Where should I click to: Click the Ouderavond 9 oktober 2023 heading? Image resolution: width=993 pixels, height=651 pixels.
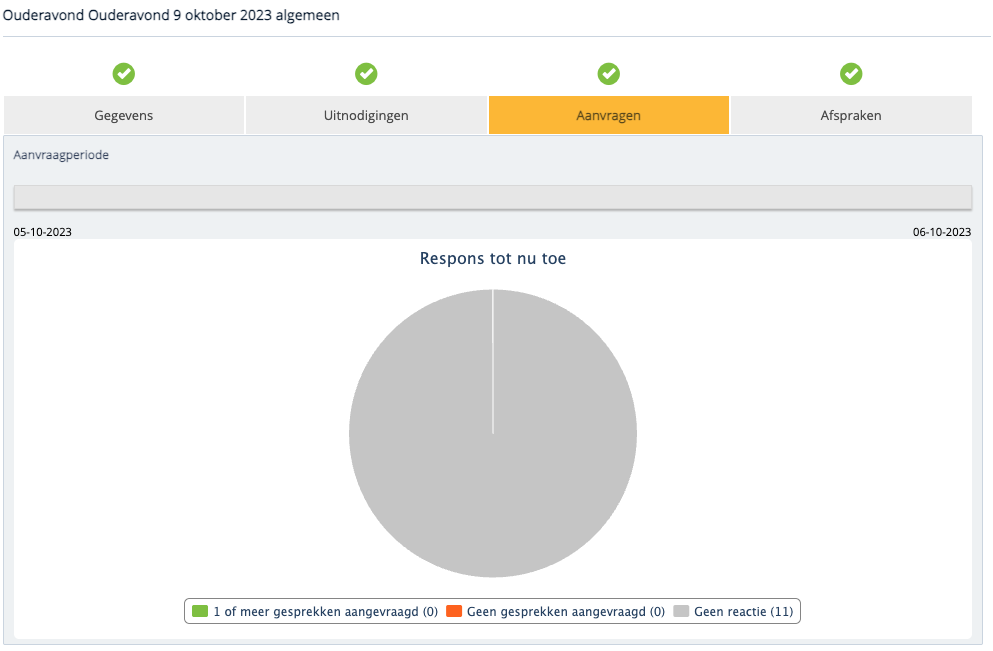[171, 17]
